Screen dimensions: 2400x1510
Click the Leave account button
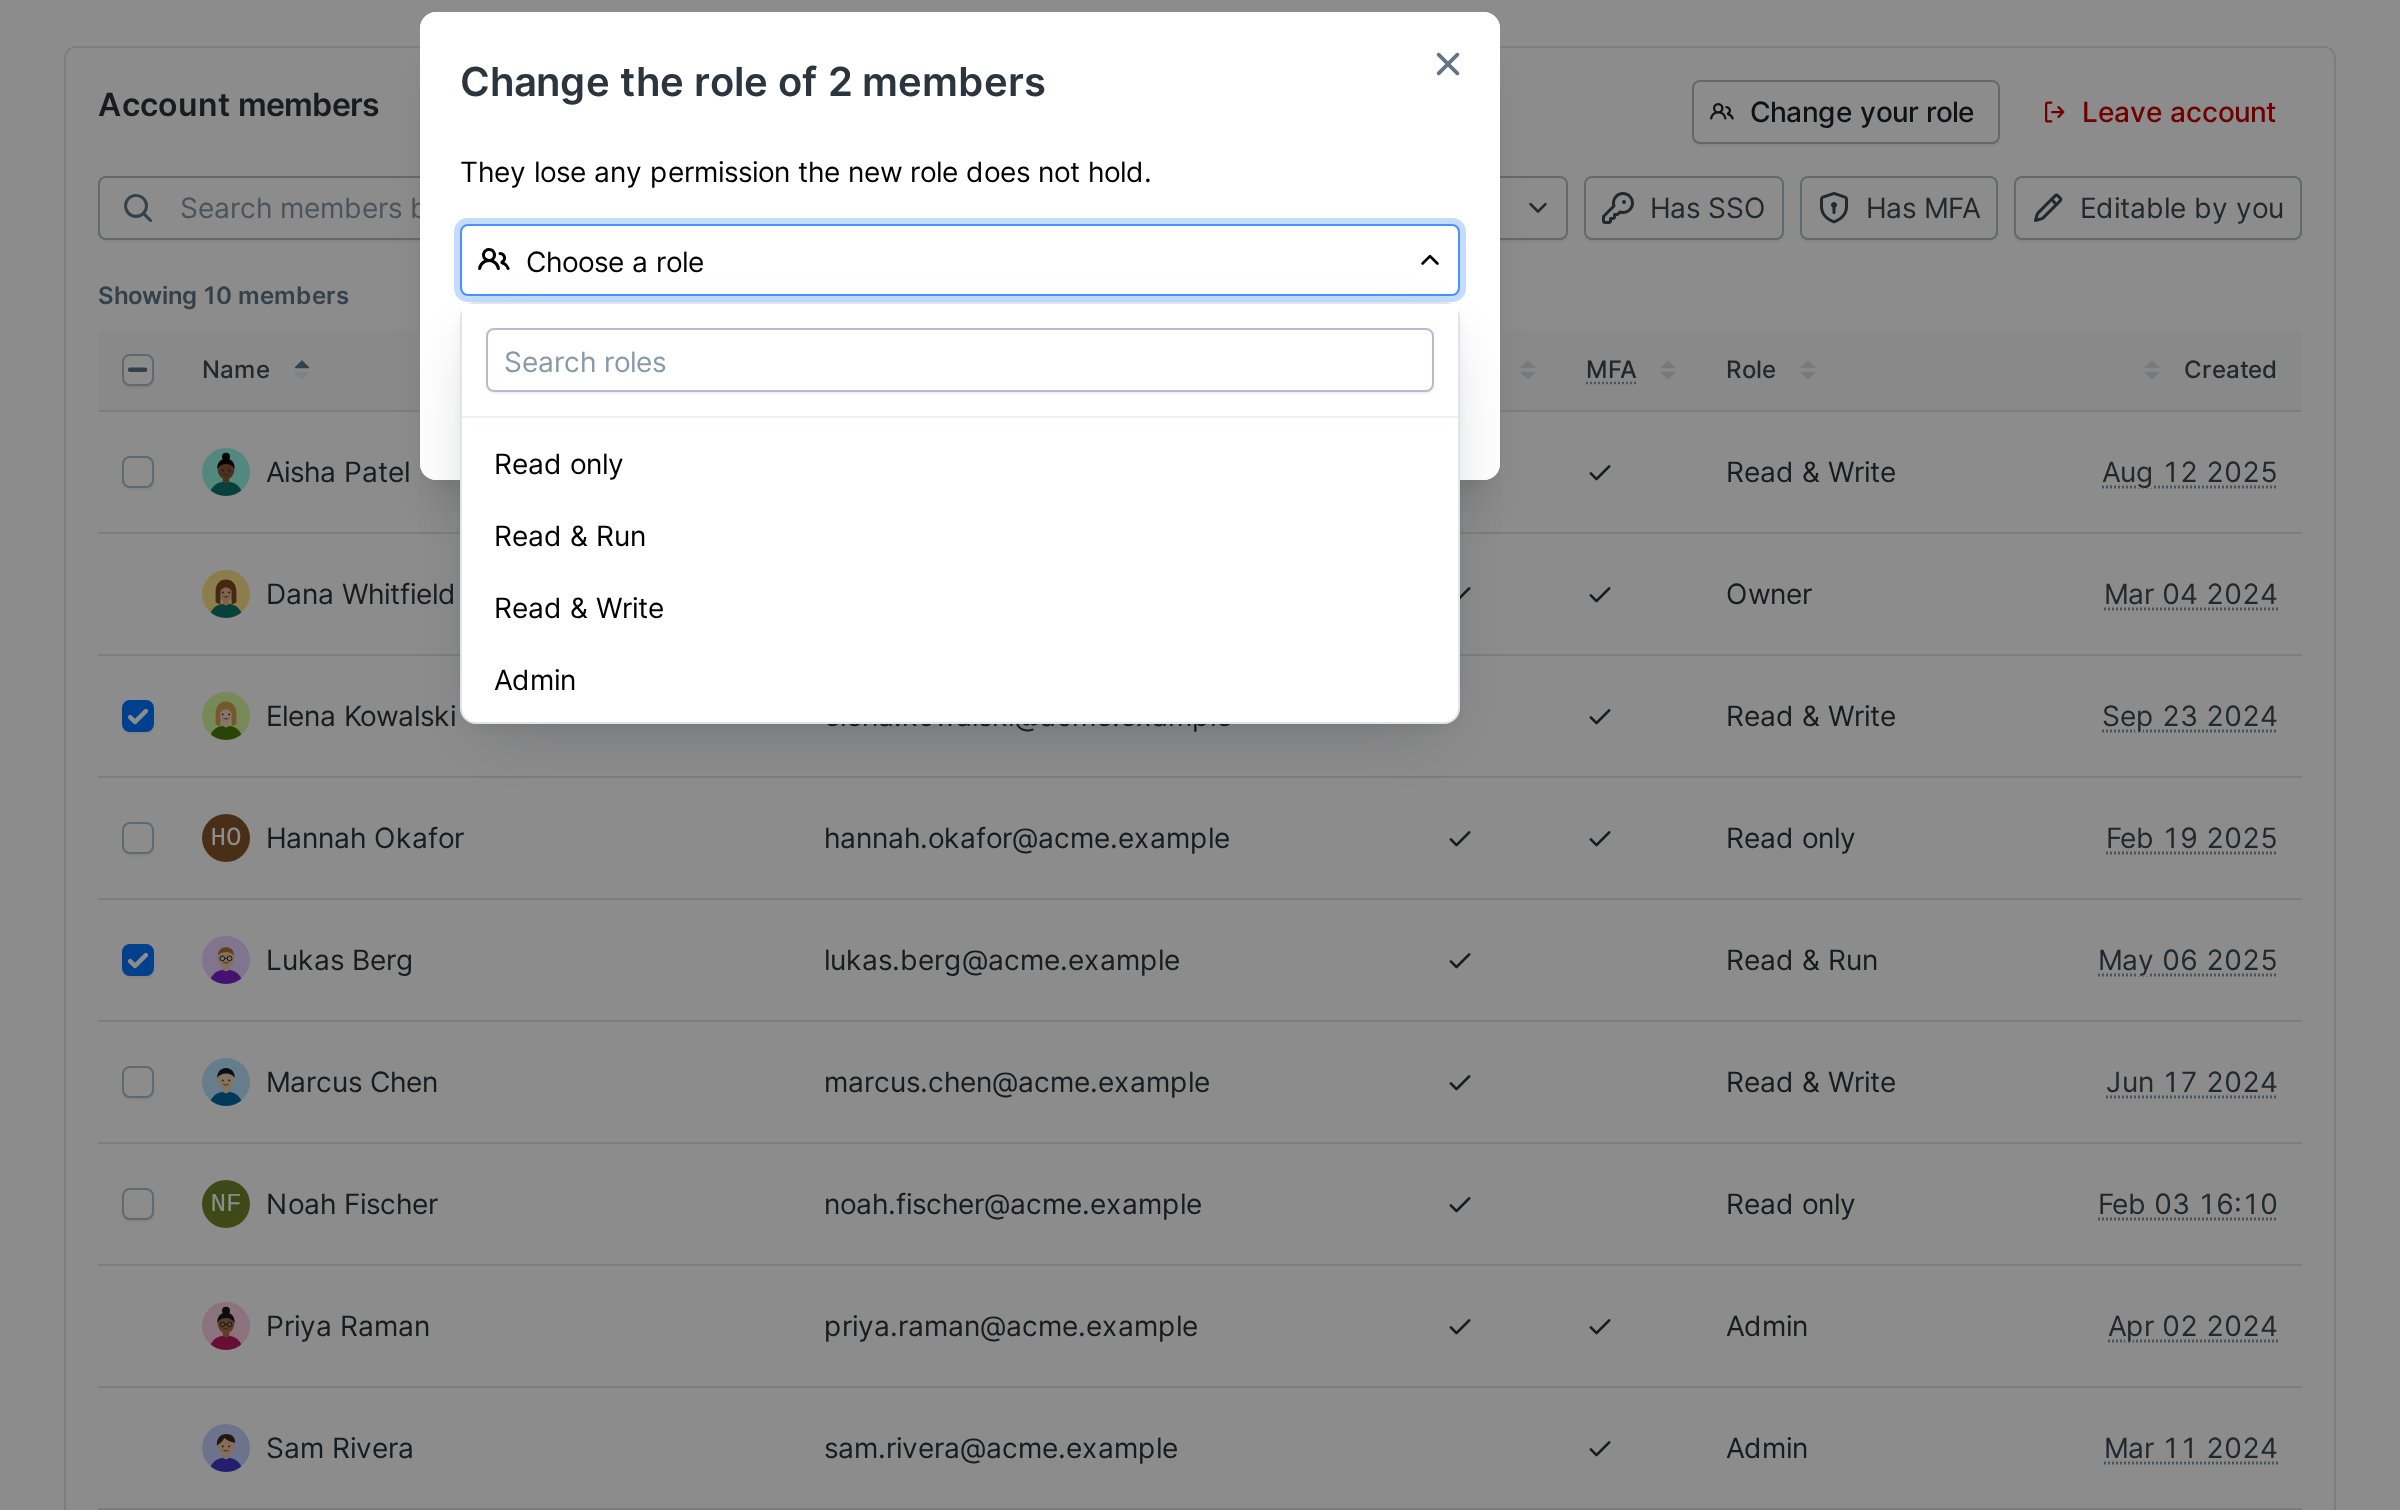tap(2159, 112)
